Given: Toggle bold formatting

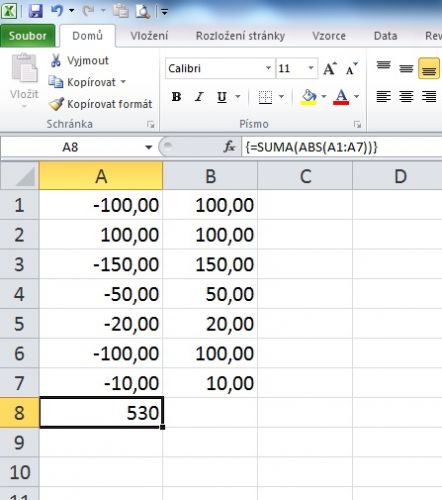Looking at the screenshot, I should (176, 97).
